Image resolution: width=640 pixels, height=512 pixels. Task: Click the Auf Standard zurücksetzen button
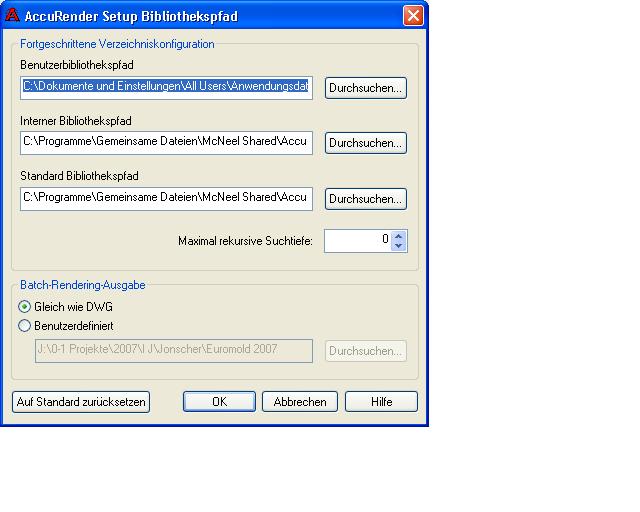(x=81, y=402)
